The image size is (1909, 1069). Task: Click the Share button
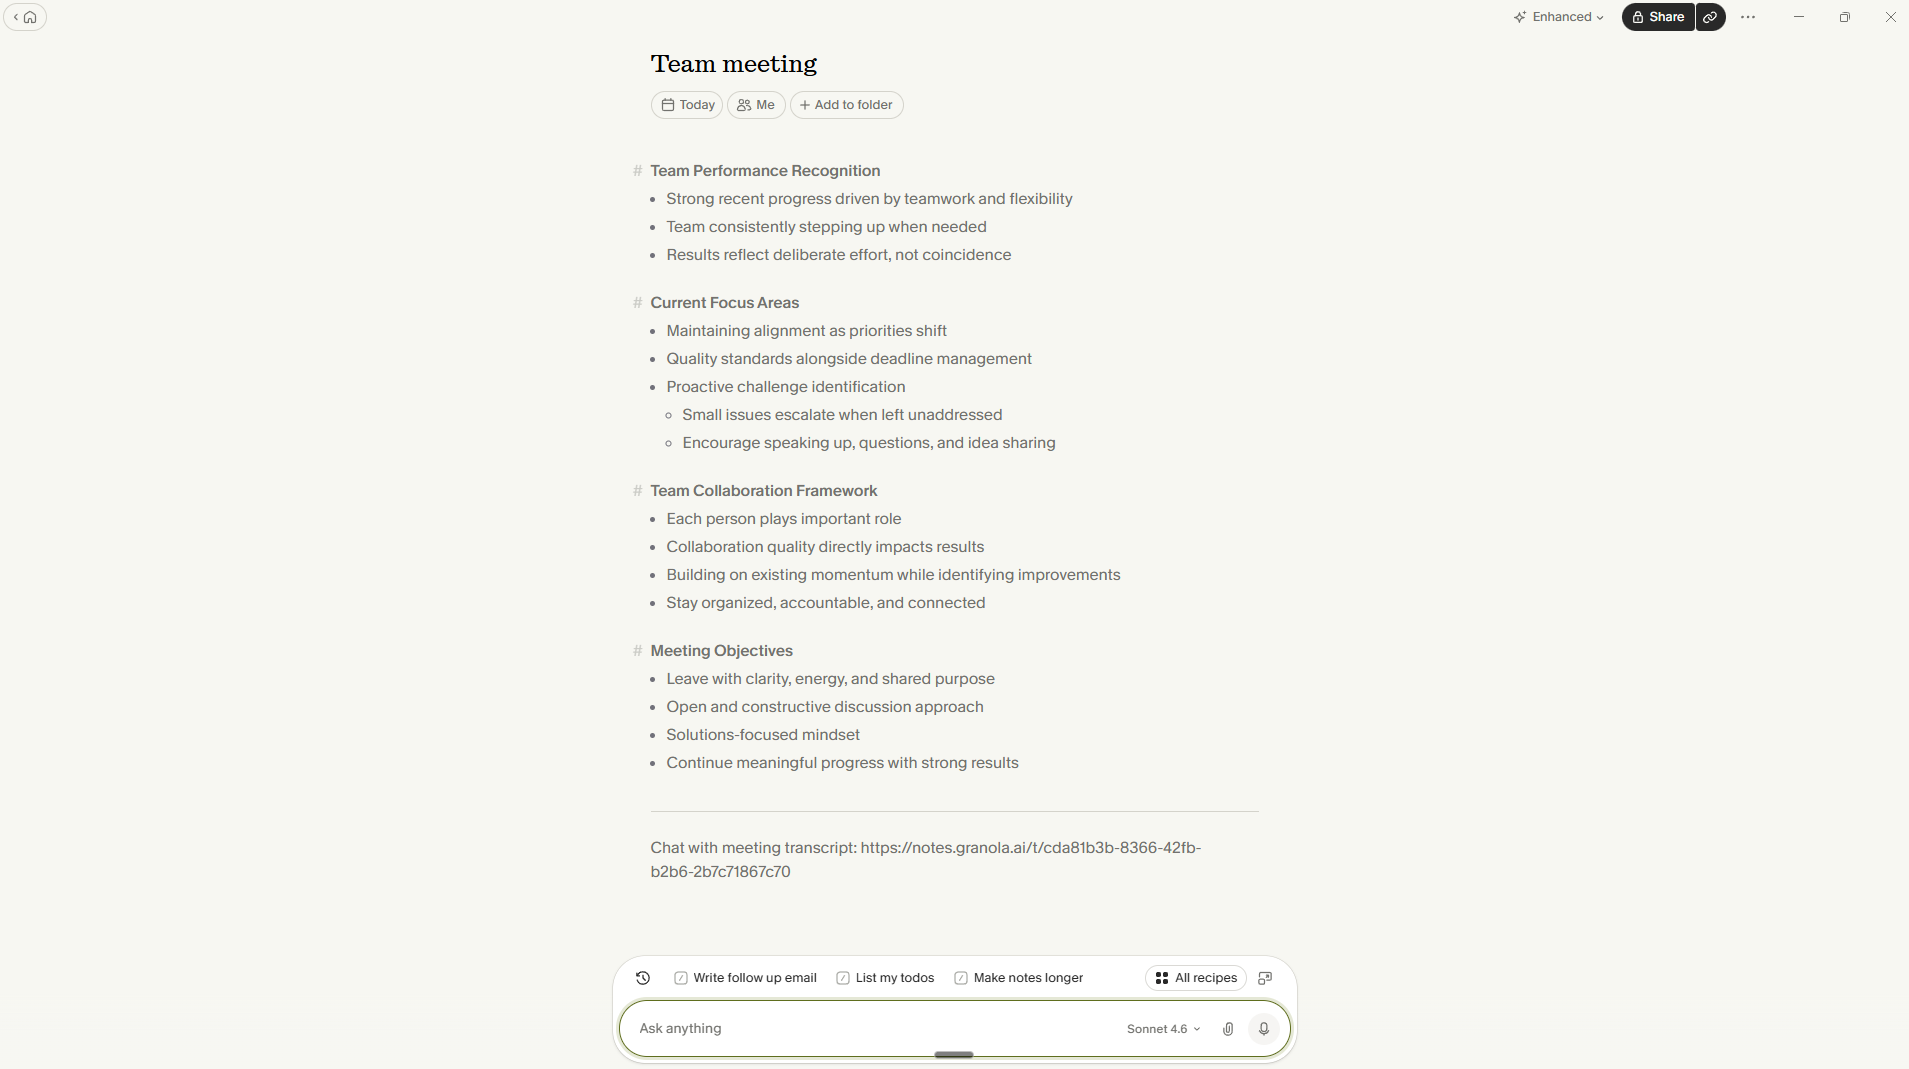point(1656,17)
